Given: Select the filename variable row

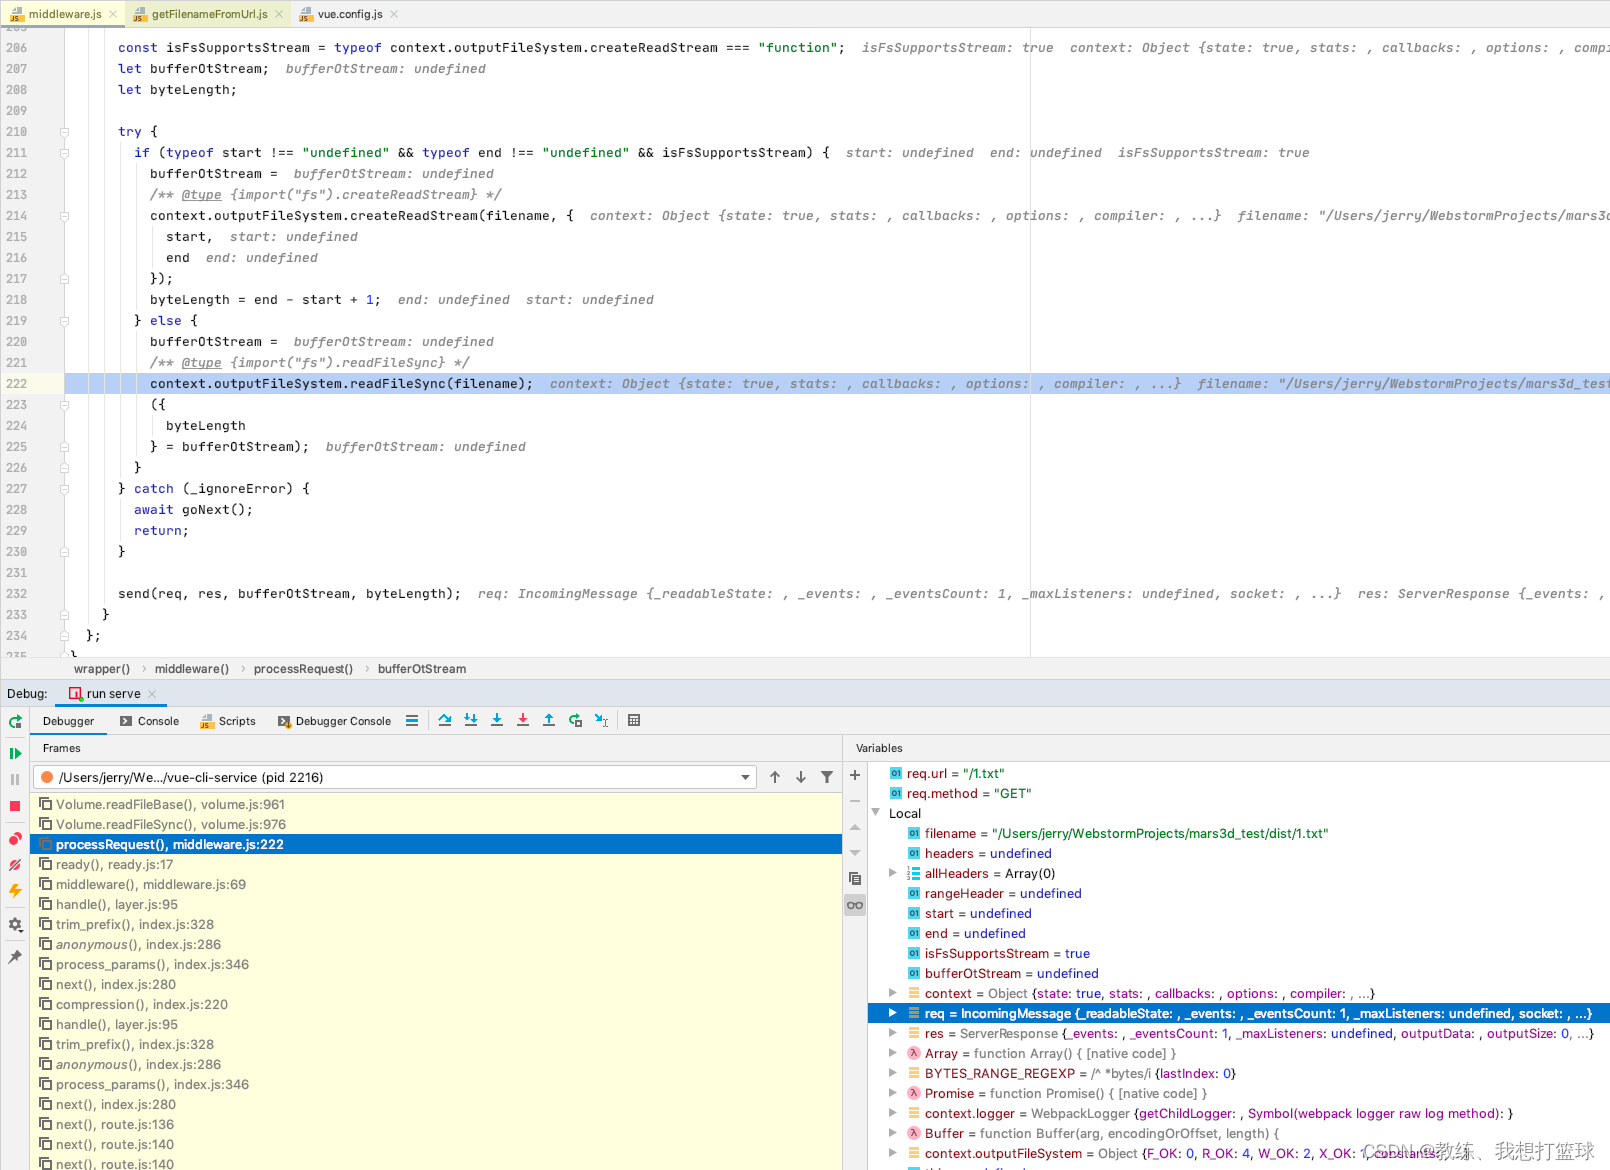Looking at the screenshot, I should tap(1239, 833).
